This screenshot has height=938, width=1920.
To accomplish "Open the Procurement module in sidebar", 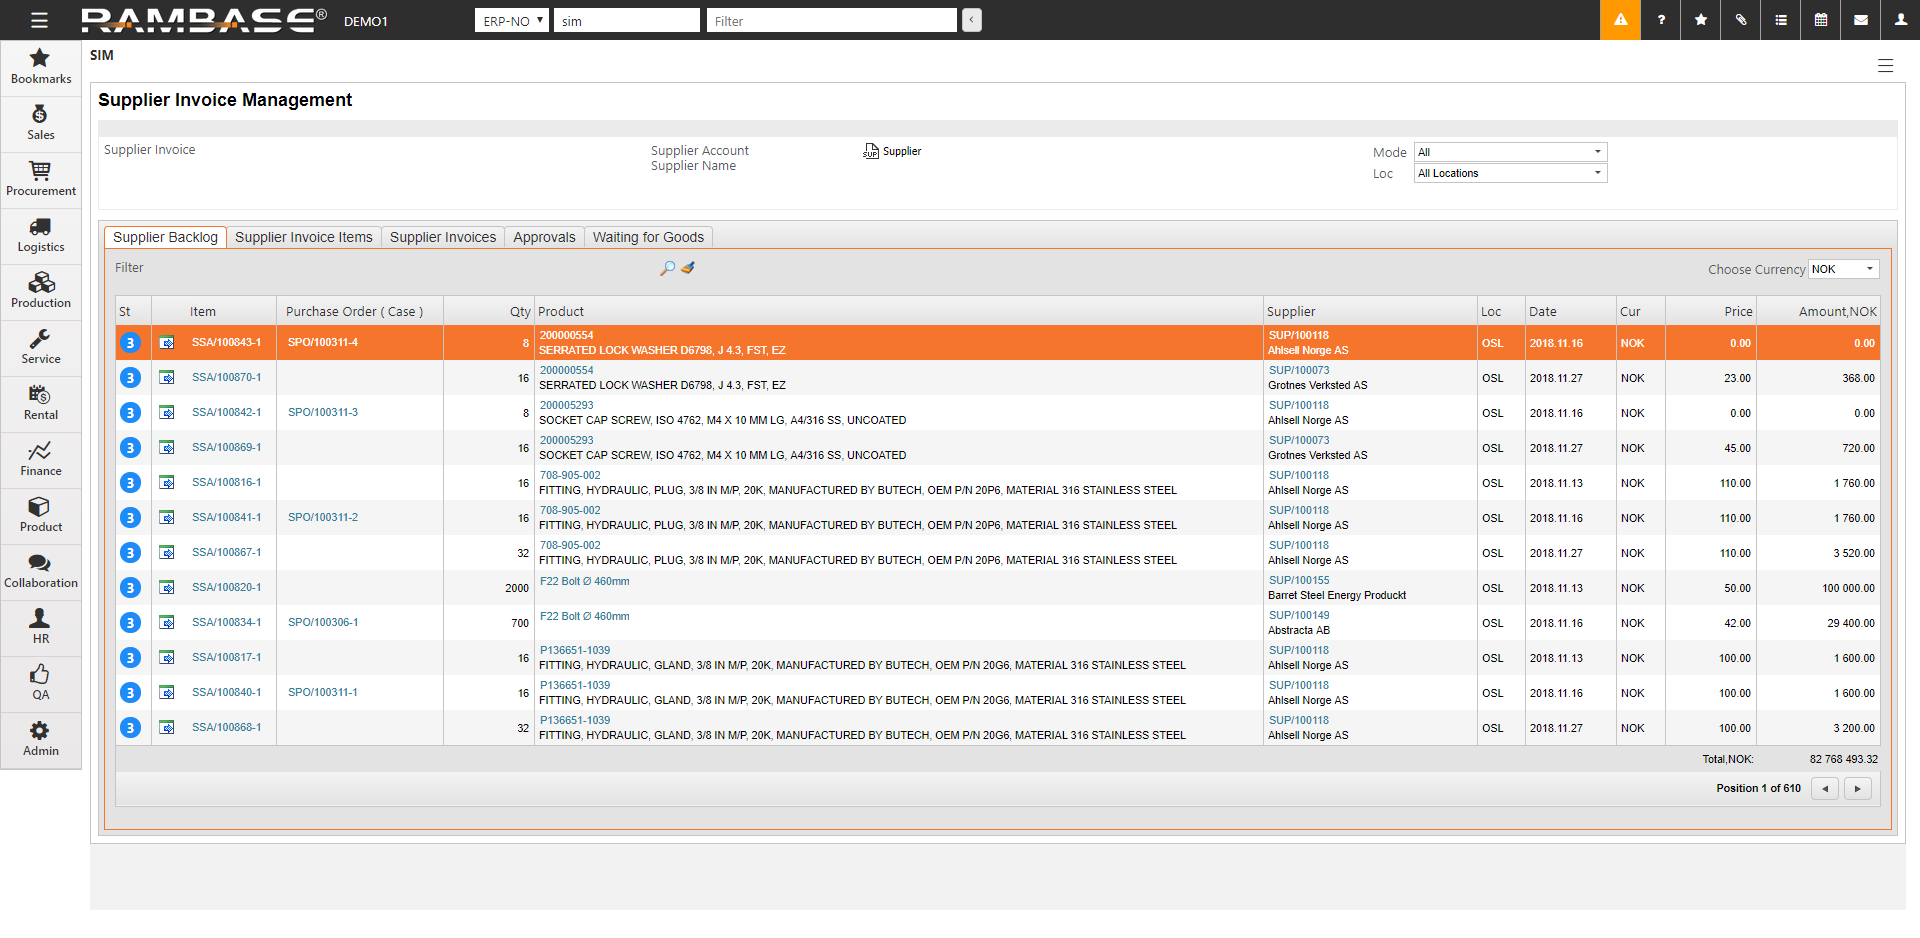I will tap(40, 179).
